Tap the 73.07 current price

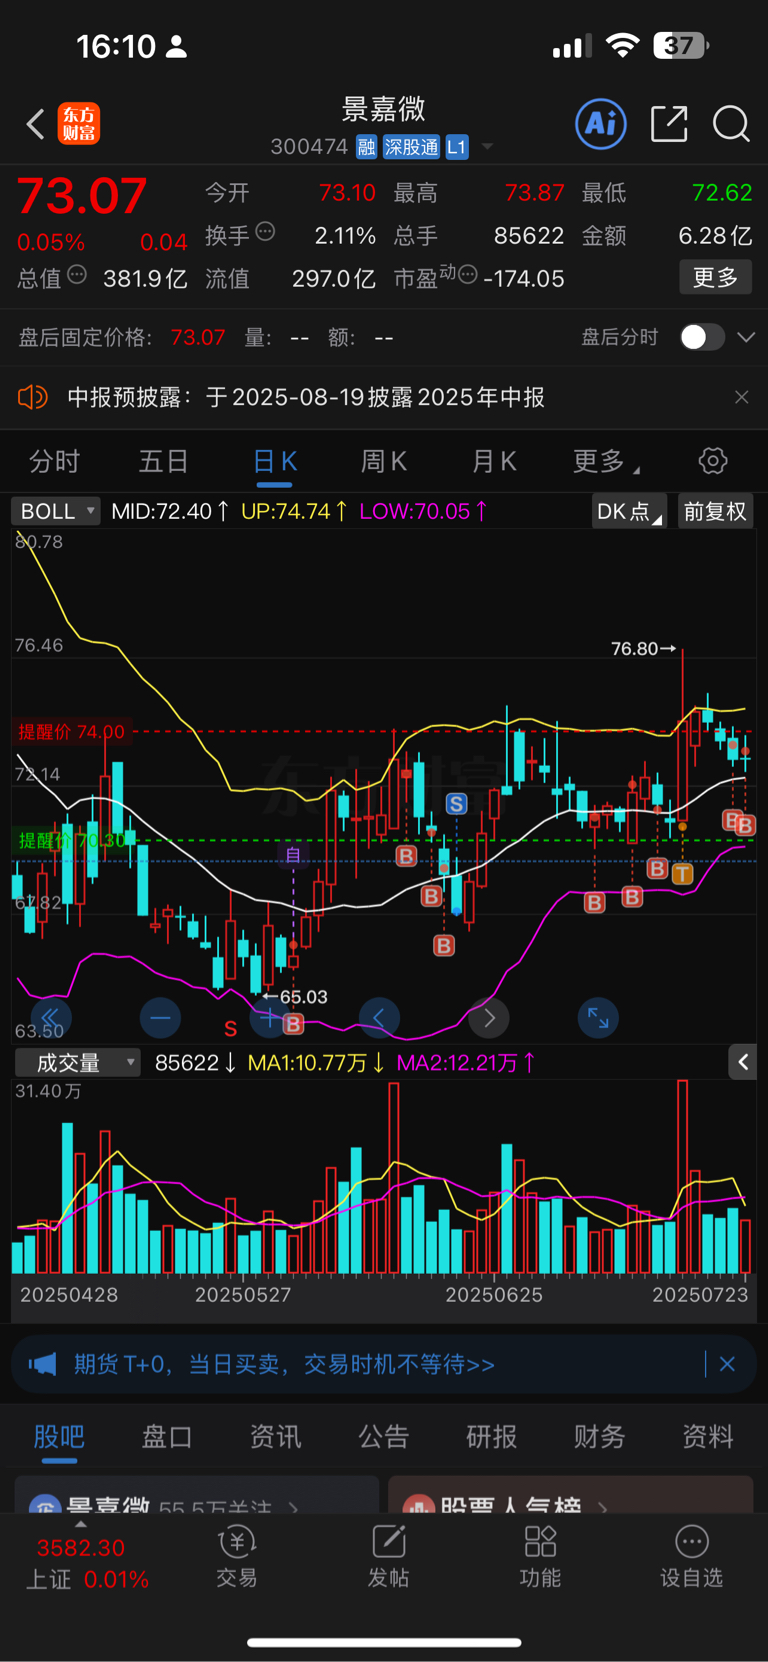click(x=82, y=196)
